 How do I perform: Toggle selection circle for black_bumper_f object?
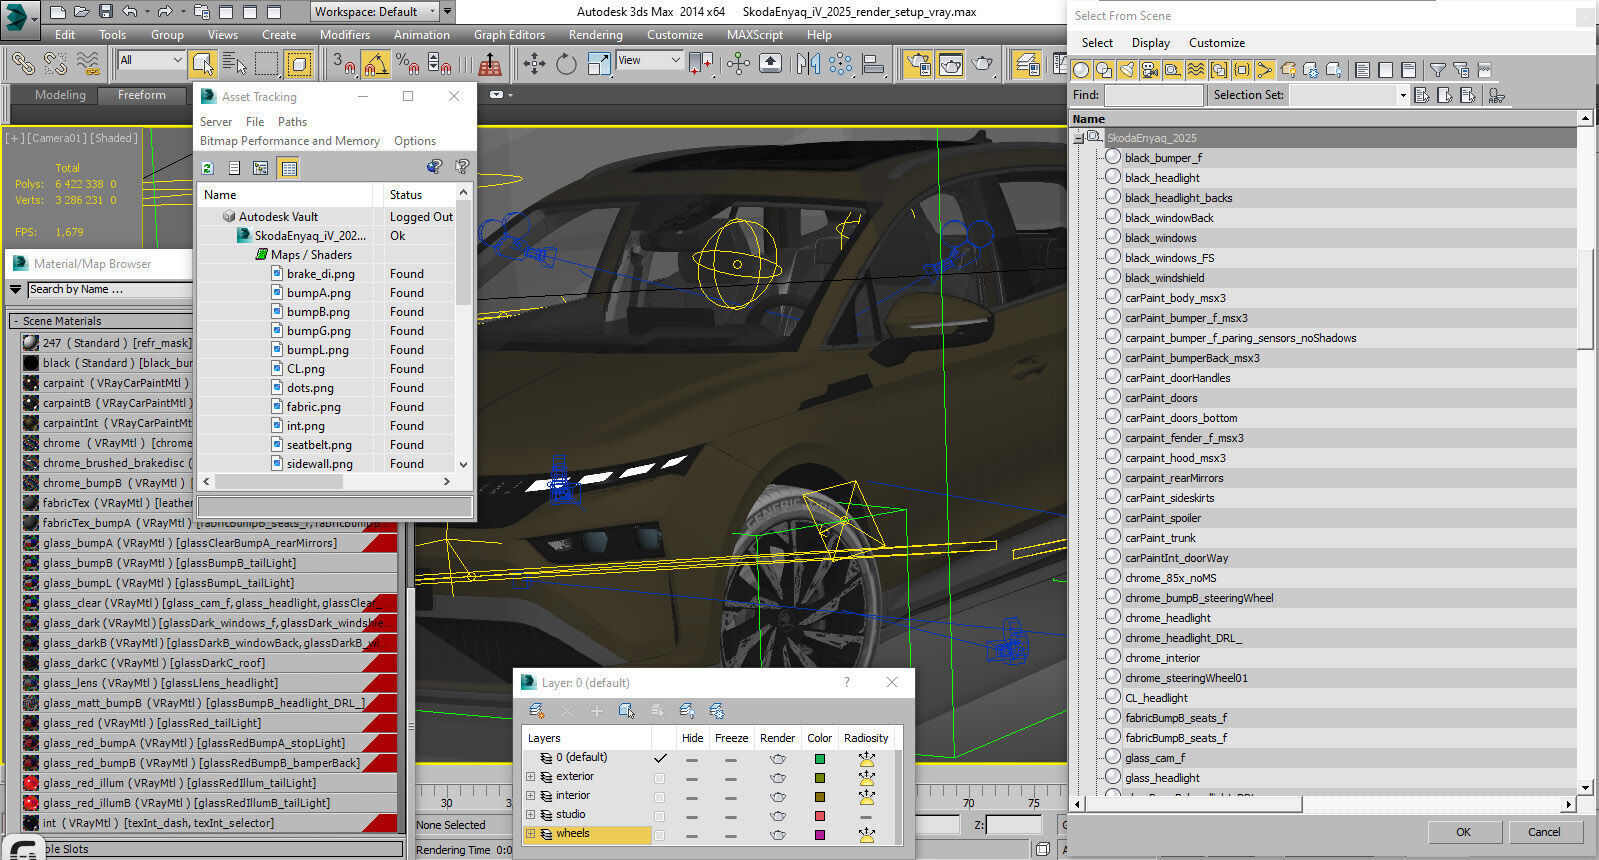point(1113,157)
